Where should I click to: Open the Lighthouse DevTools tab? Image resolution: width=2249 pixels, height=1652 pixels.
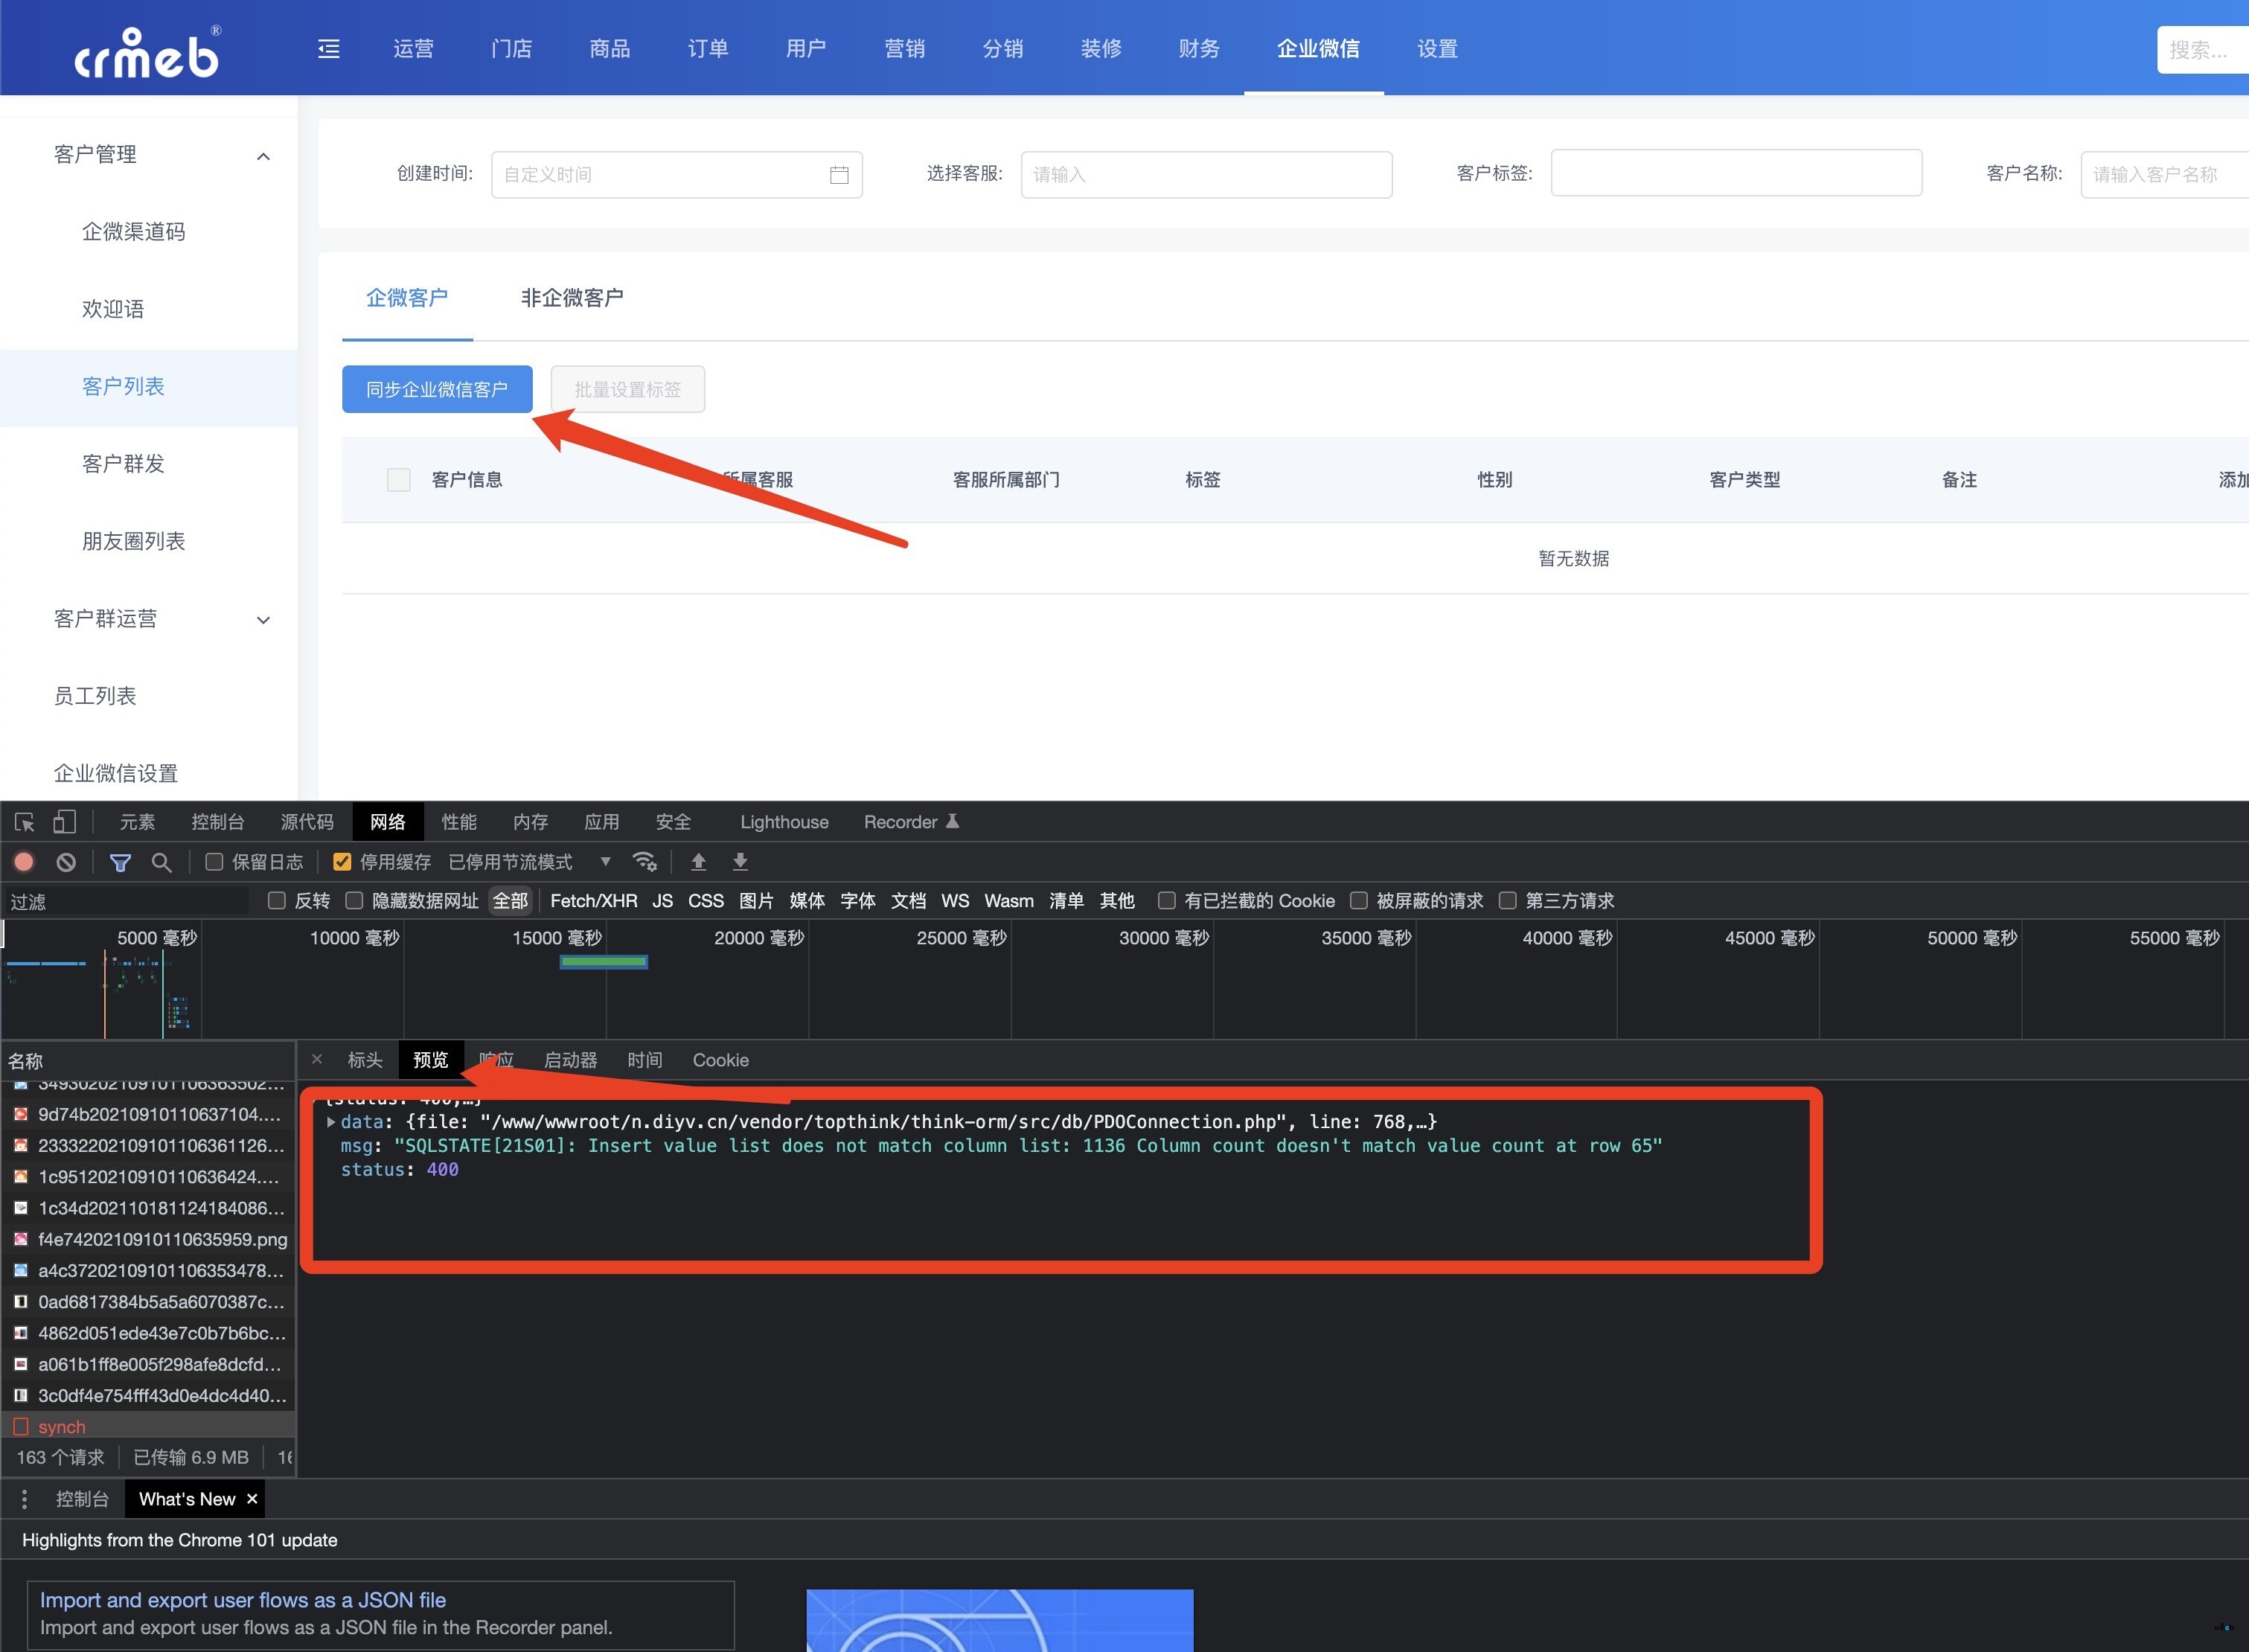784,822
